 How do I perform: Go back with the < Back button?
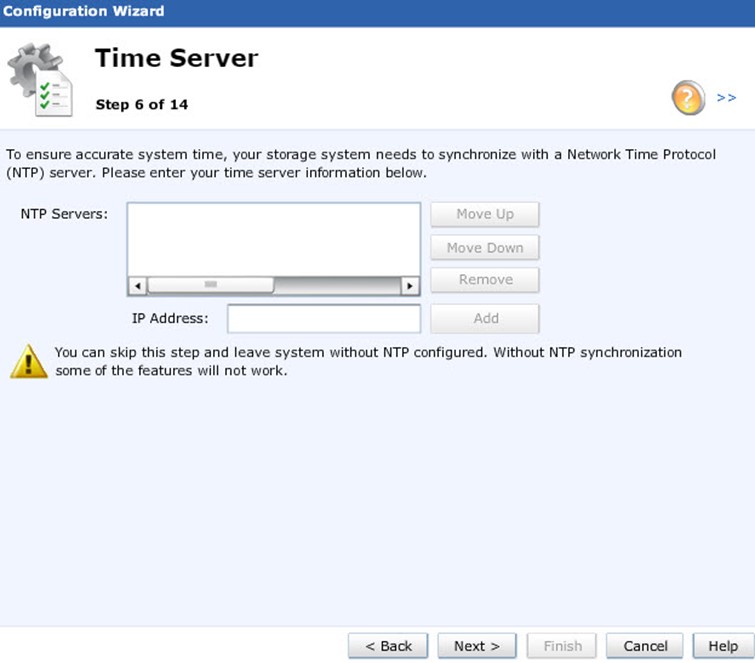(388, 646)
